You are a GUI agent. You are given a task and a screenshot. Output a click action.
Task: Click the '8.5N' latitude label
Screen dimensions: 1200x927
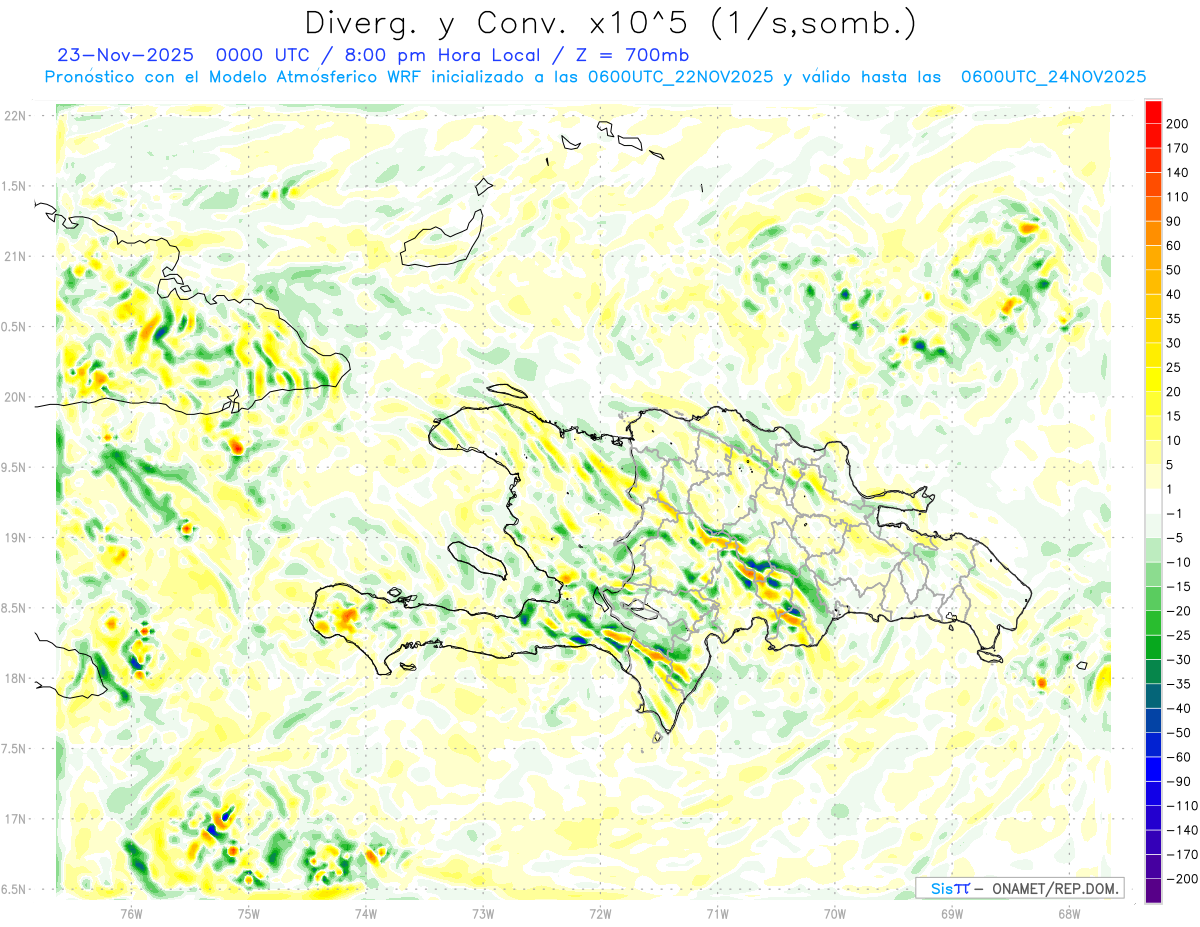(14, 608)
